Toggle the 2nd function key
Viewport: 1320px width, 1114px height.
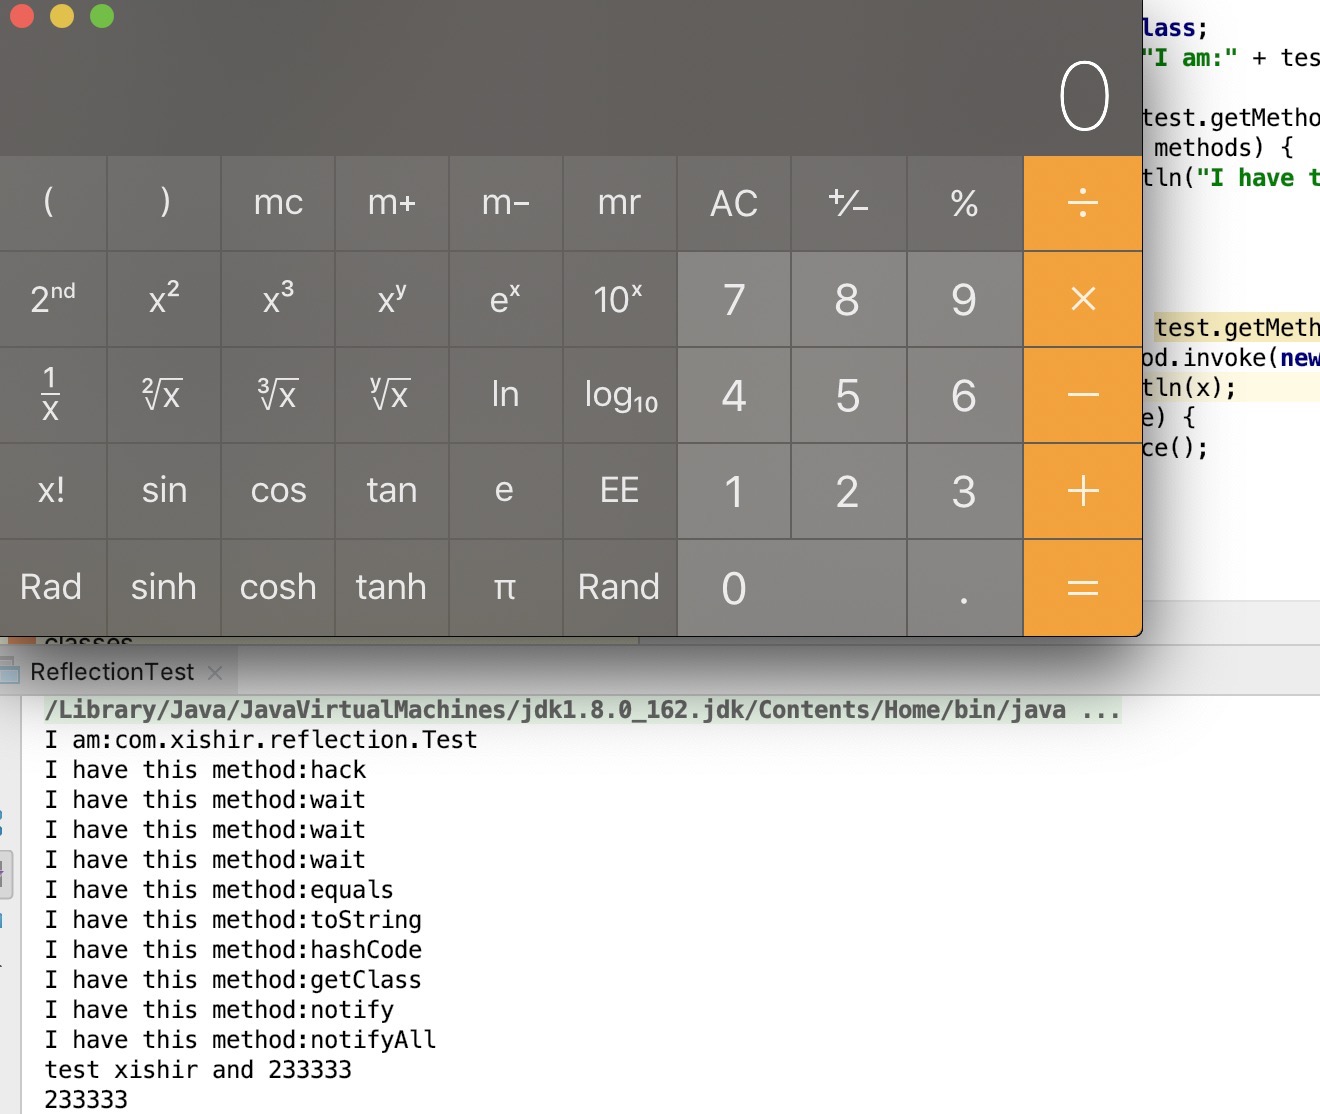pos(53,299)
